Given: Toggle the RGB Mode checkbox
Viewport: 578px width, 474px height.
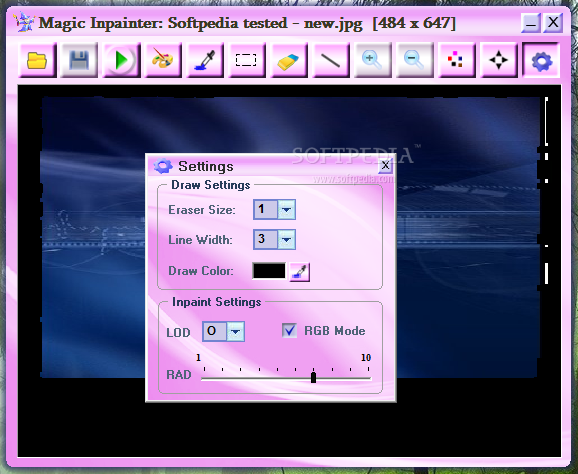Looking at the screenshot, I should click(x=289, y=330).
